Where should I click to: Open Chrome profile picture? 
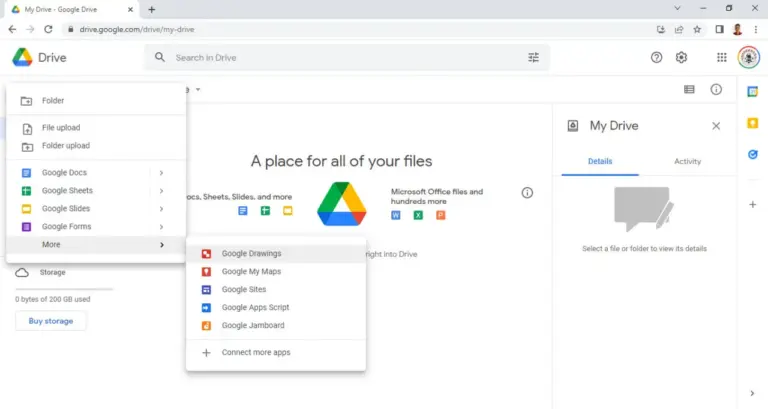pyautogui.click(x=738, y=29)
